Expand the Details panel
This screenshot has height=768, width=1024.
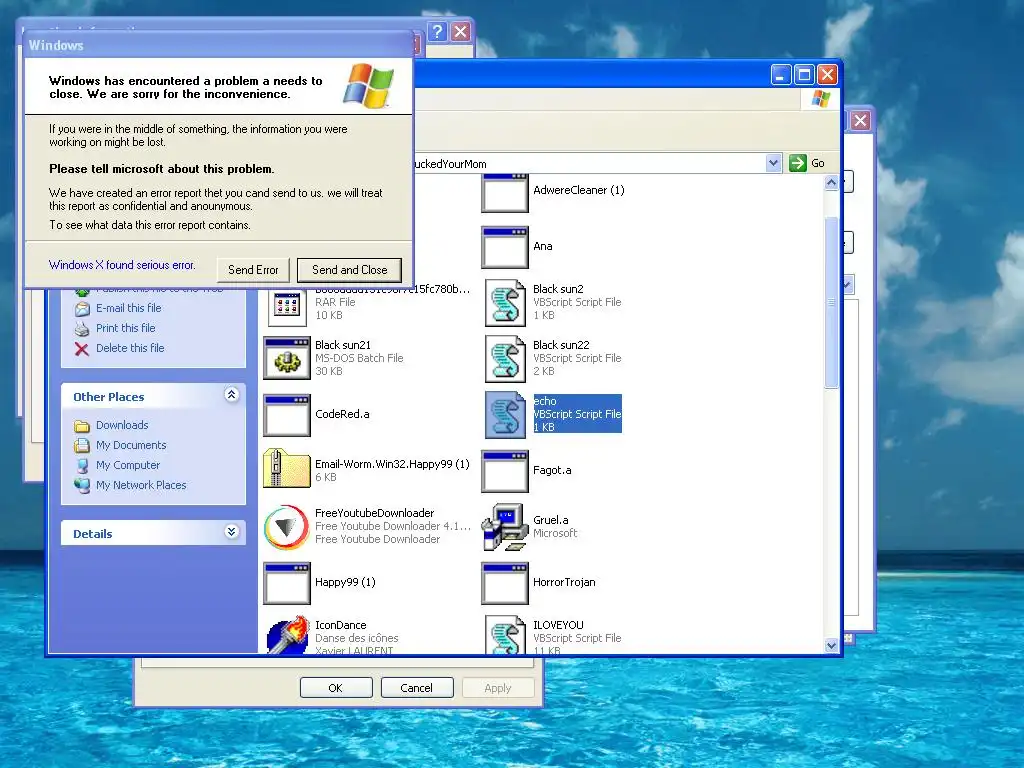[x=231, y=532]
